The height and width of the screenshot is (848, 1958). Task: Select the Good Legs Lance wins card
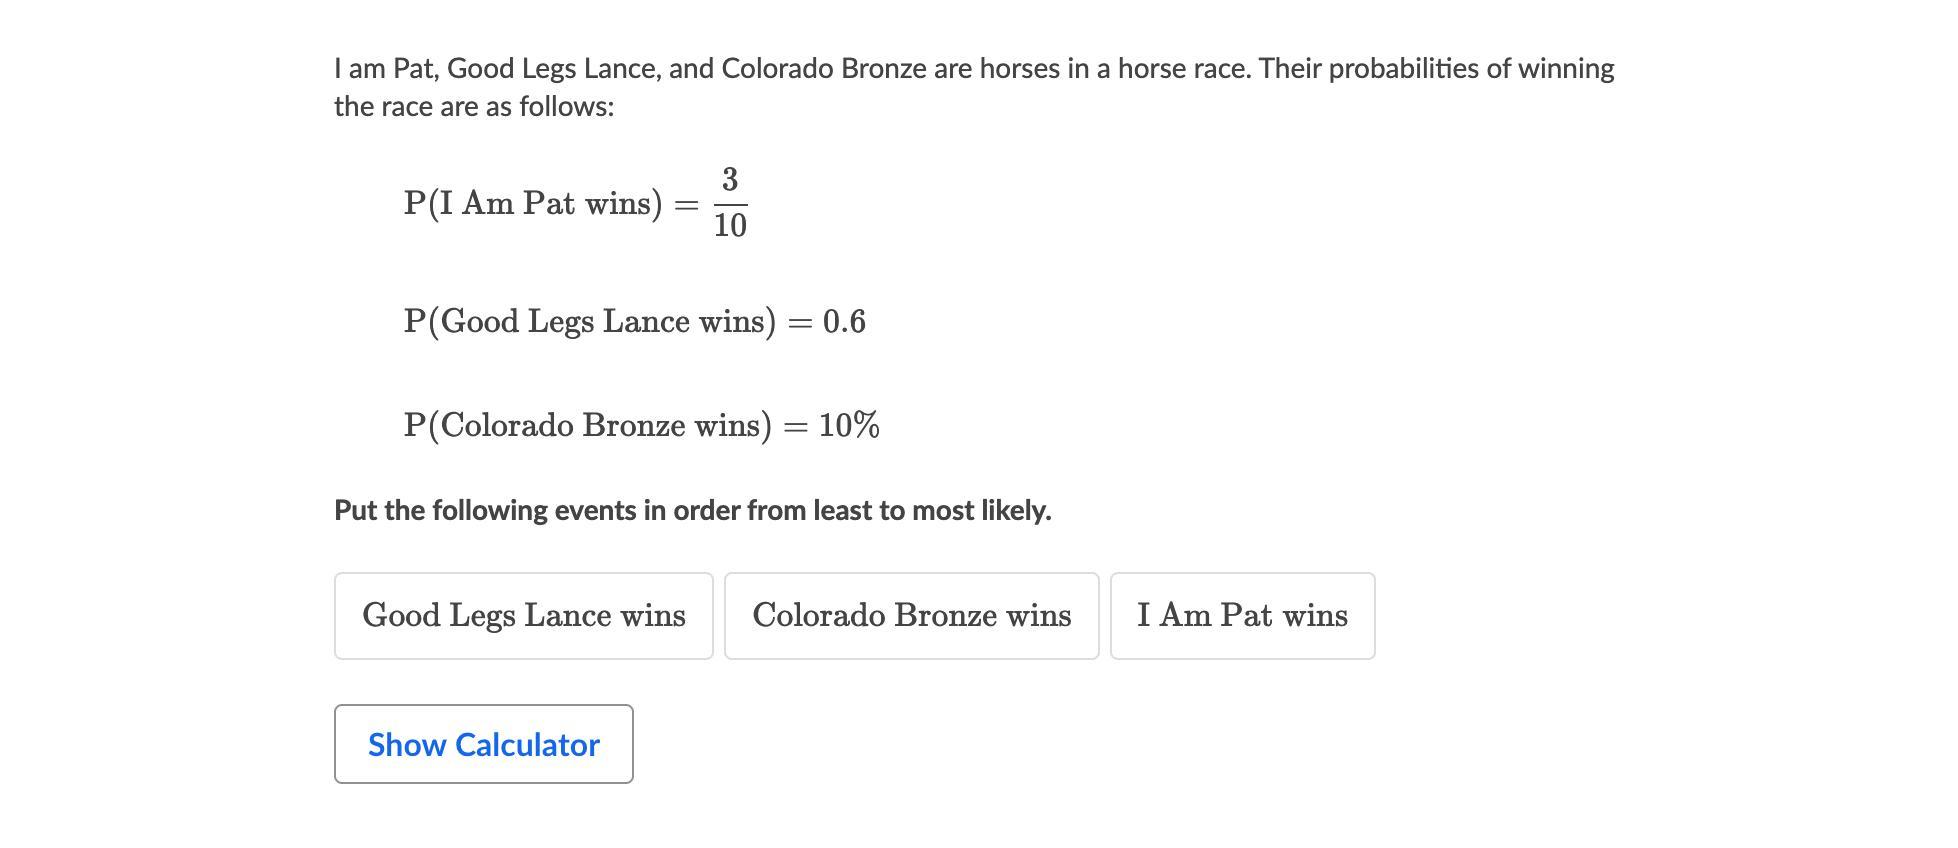pyautogui.click(x=523, y=616)
